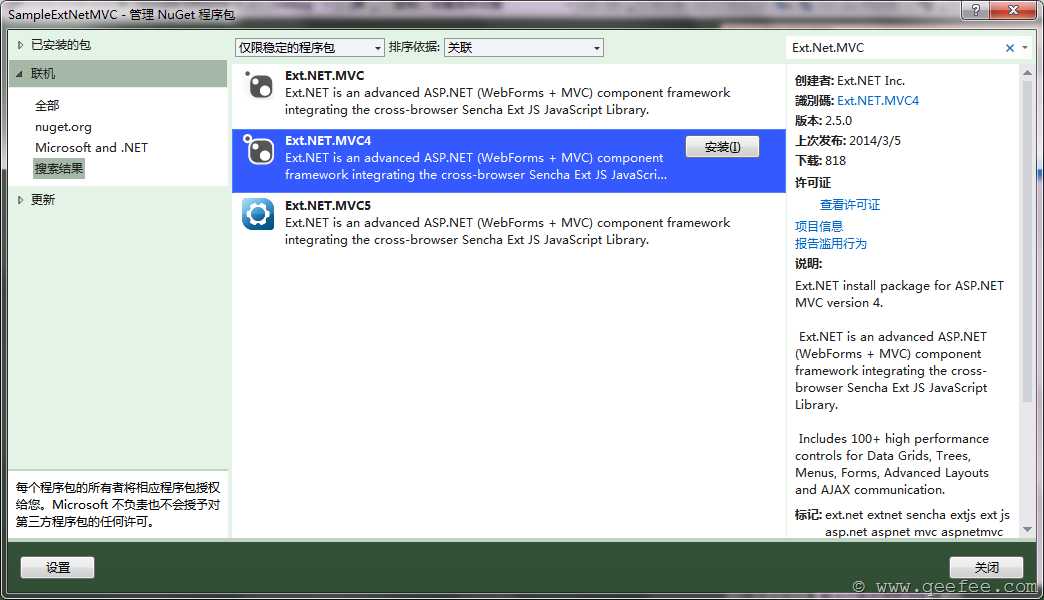Open the 报告滥用行为 link
The height and width of the screenshot is (600, 1044).
click(831, 243)
